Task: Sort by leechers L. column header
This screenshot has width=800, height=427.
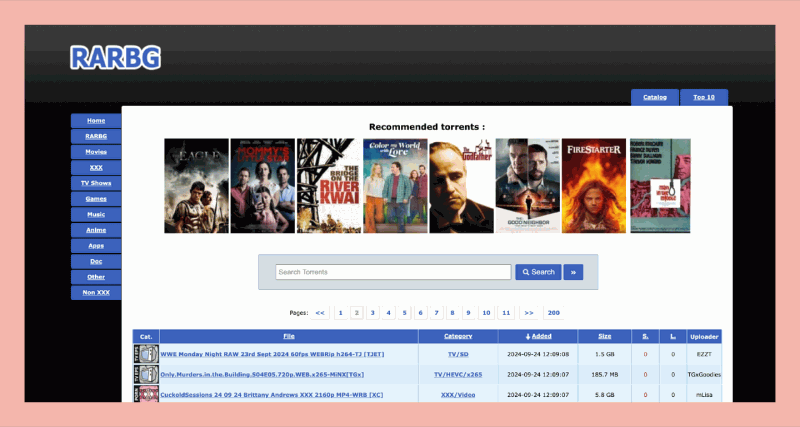Action: 673,336
